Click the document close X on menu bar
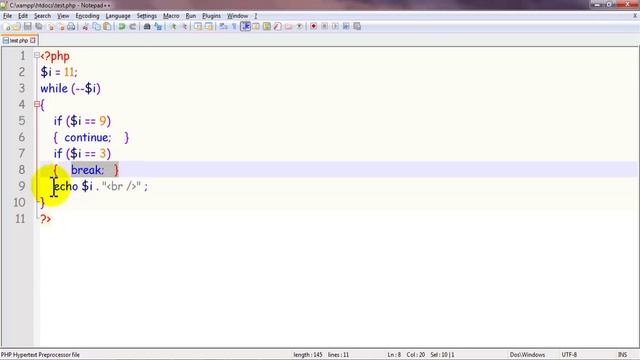Screen dimensions: 640x360 coord(635,16)
